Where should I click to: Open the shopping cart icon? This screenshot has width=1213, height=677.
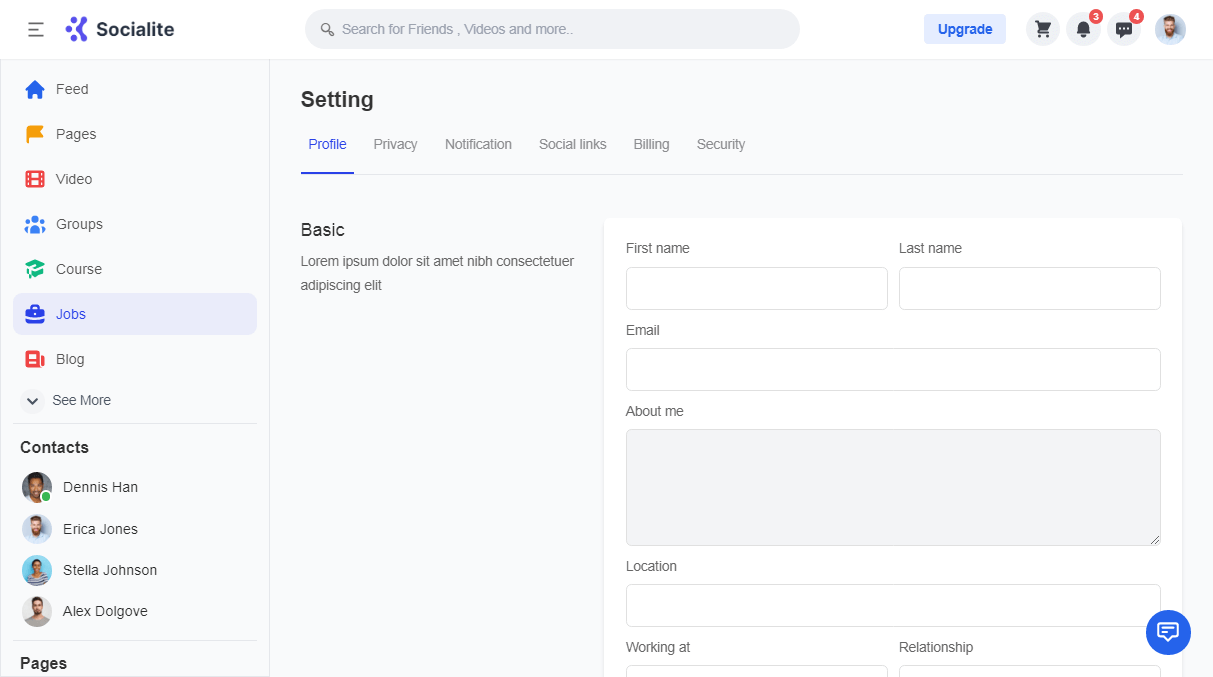(x=1043, y=29)
